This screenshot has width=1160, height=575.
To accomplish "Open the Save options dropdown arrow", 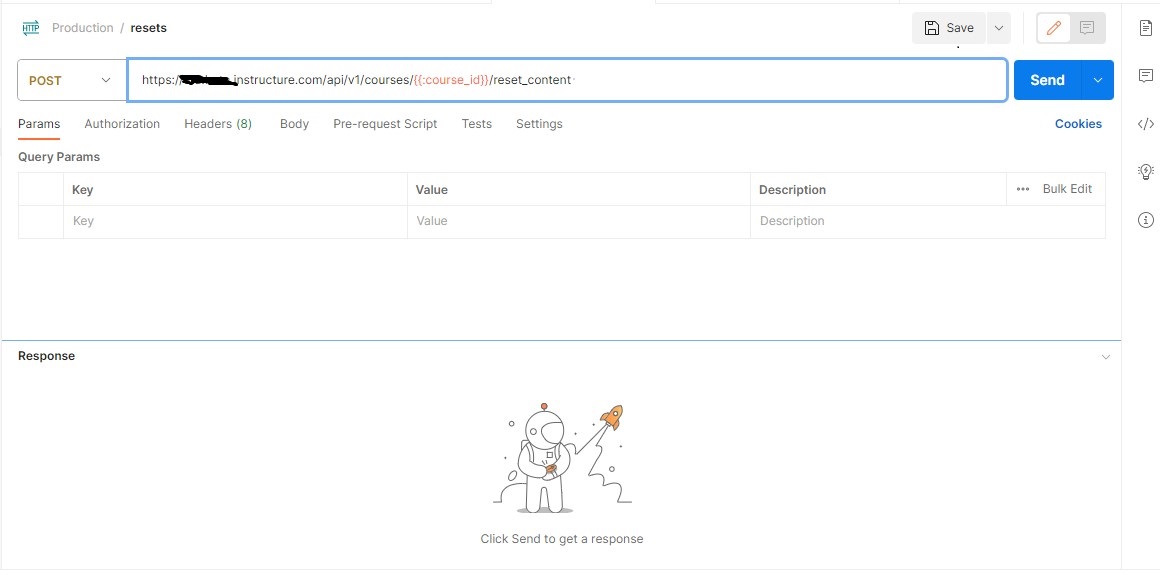I will (x=998, y=28).
